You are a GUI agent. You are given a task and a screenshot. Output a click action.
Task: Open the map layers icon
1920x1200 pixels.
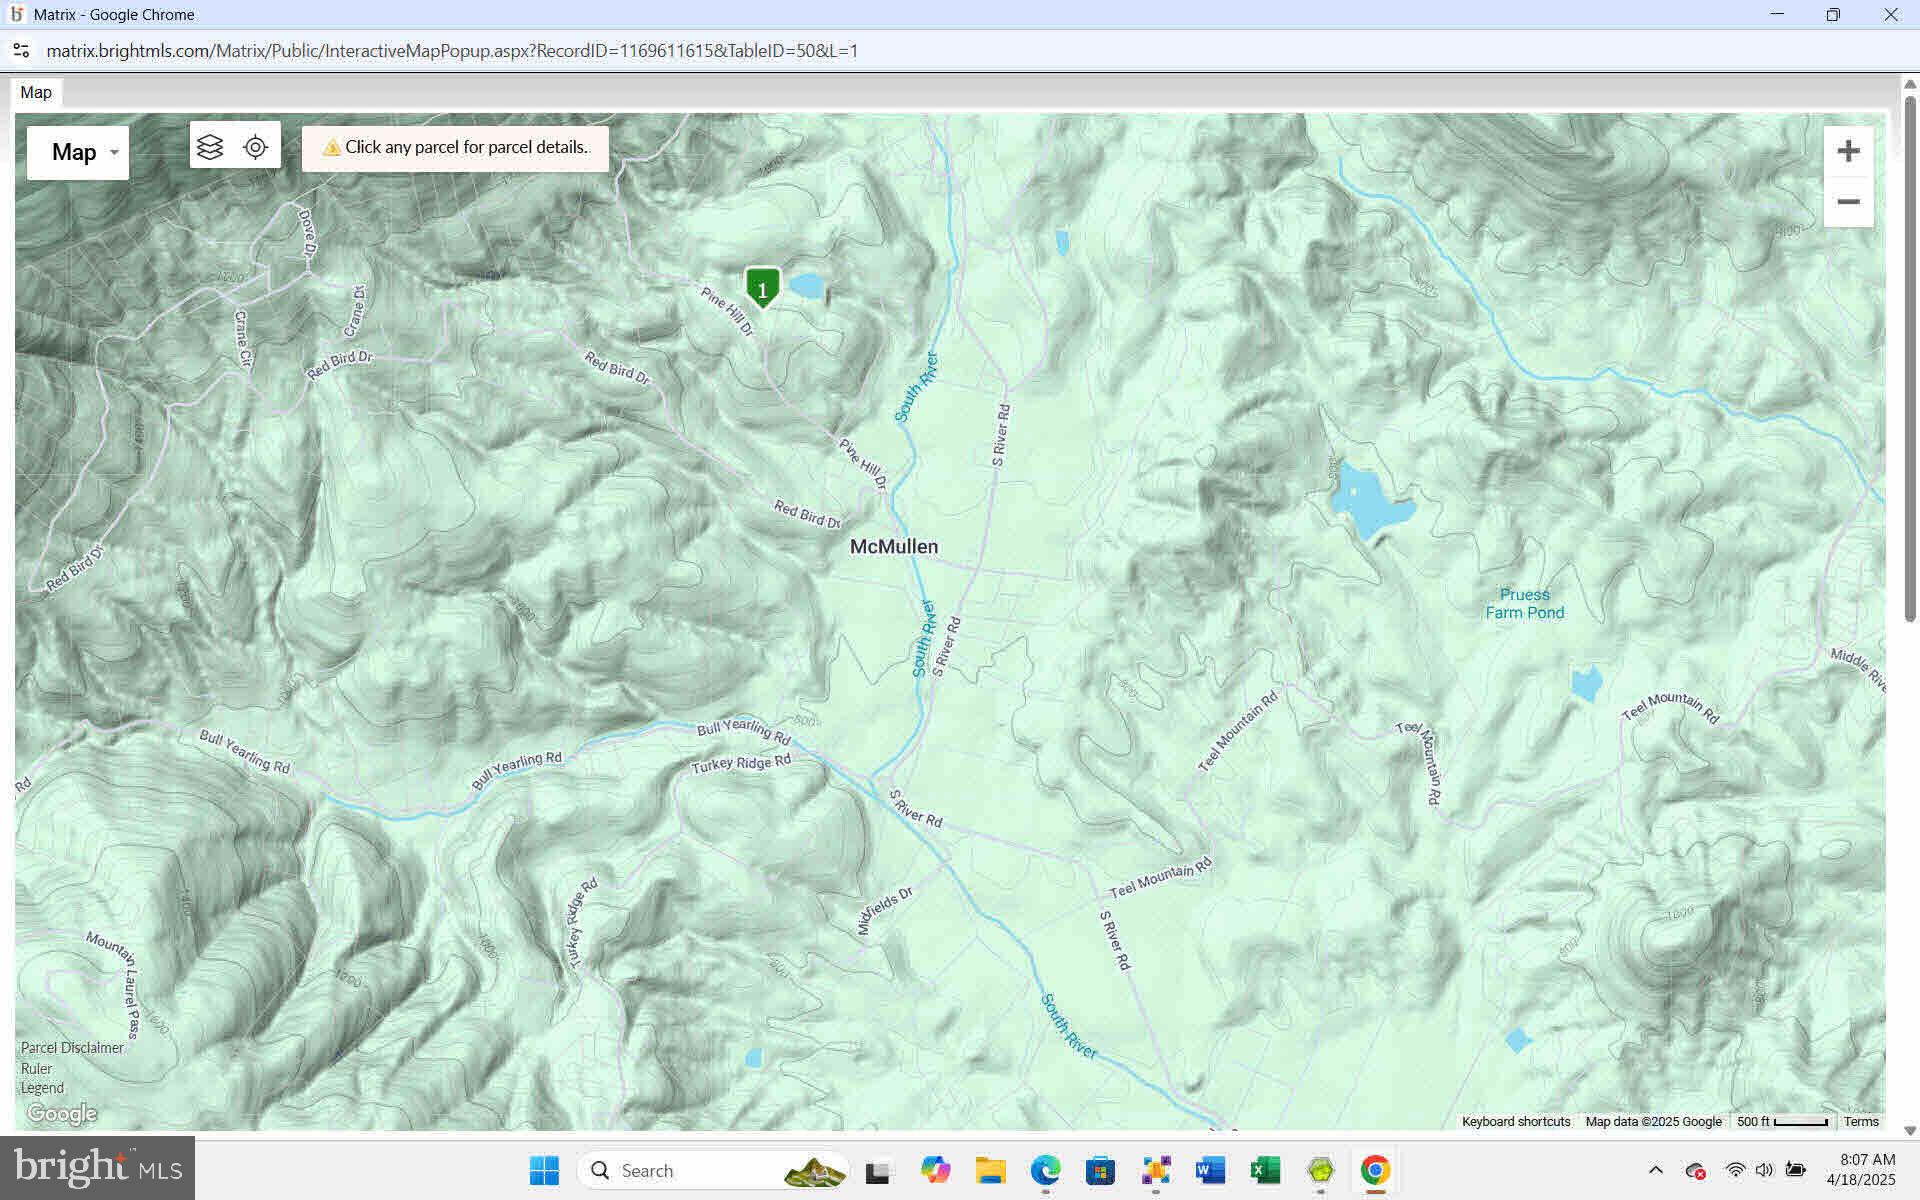point(210,147)
